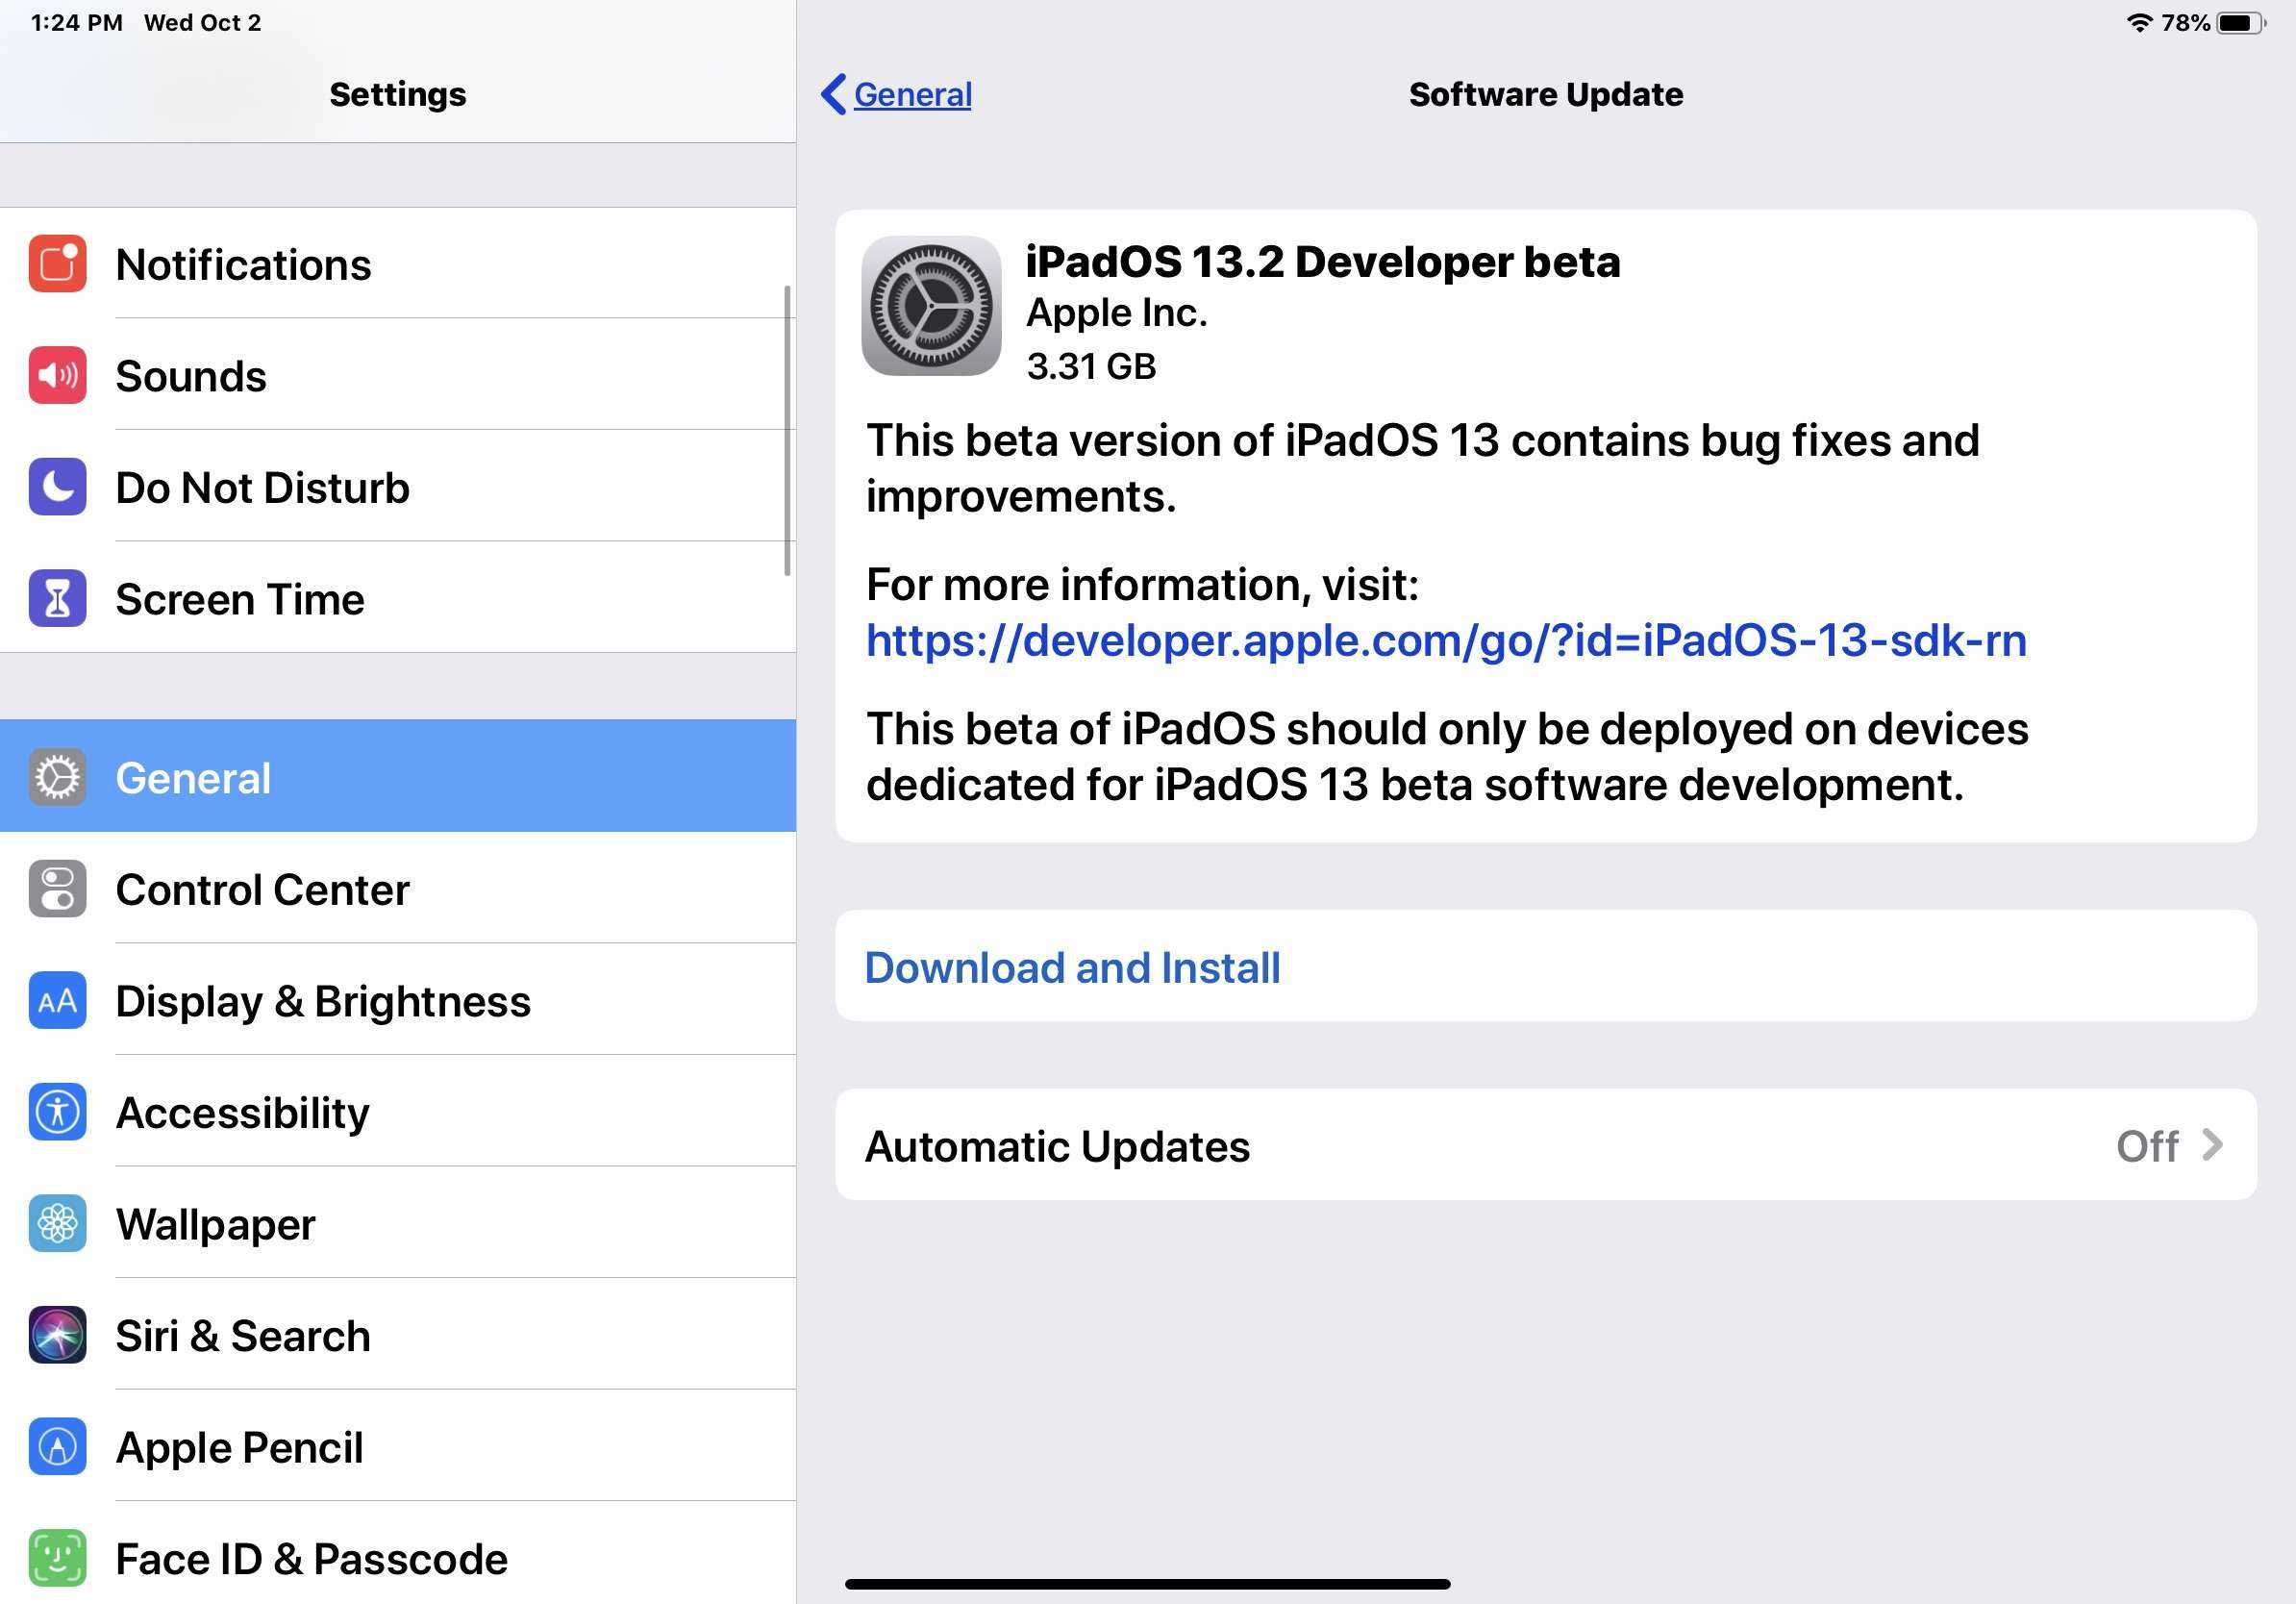Tap the Settings header title
2296x1604 pixels.
398,94
